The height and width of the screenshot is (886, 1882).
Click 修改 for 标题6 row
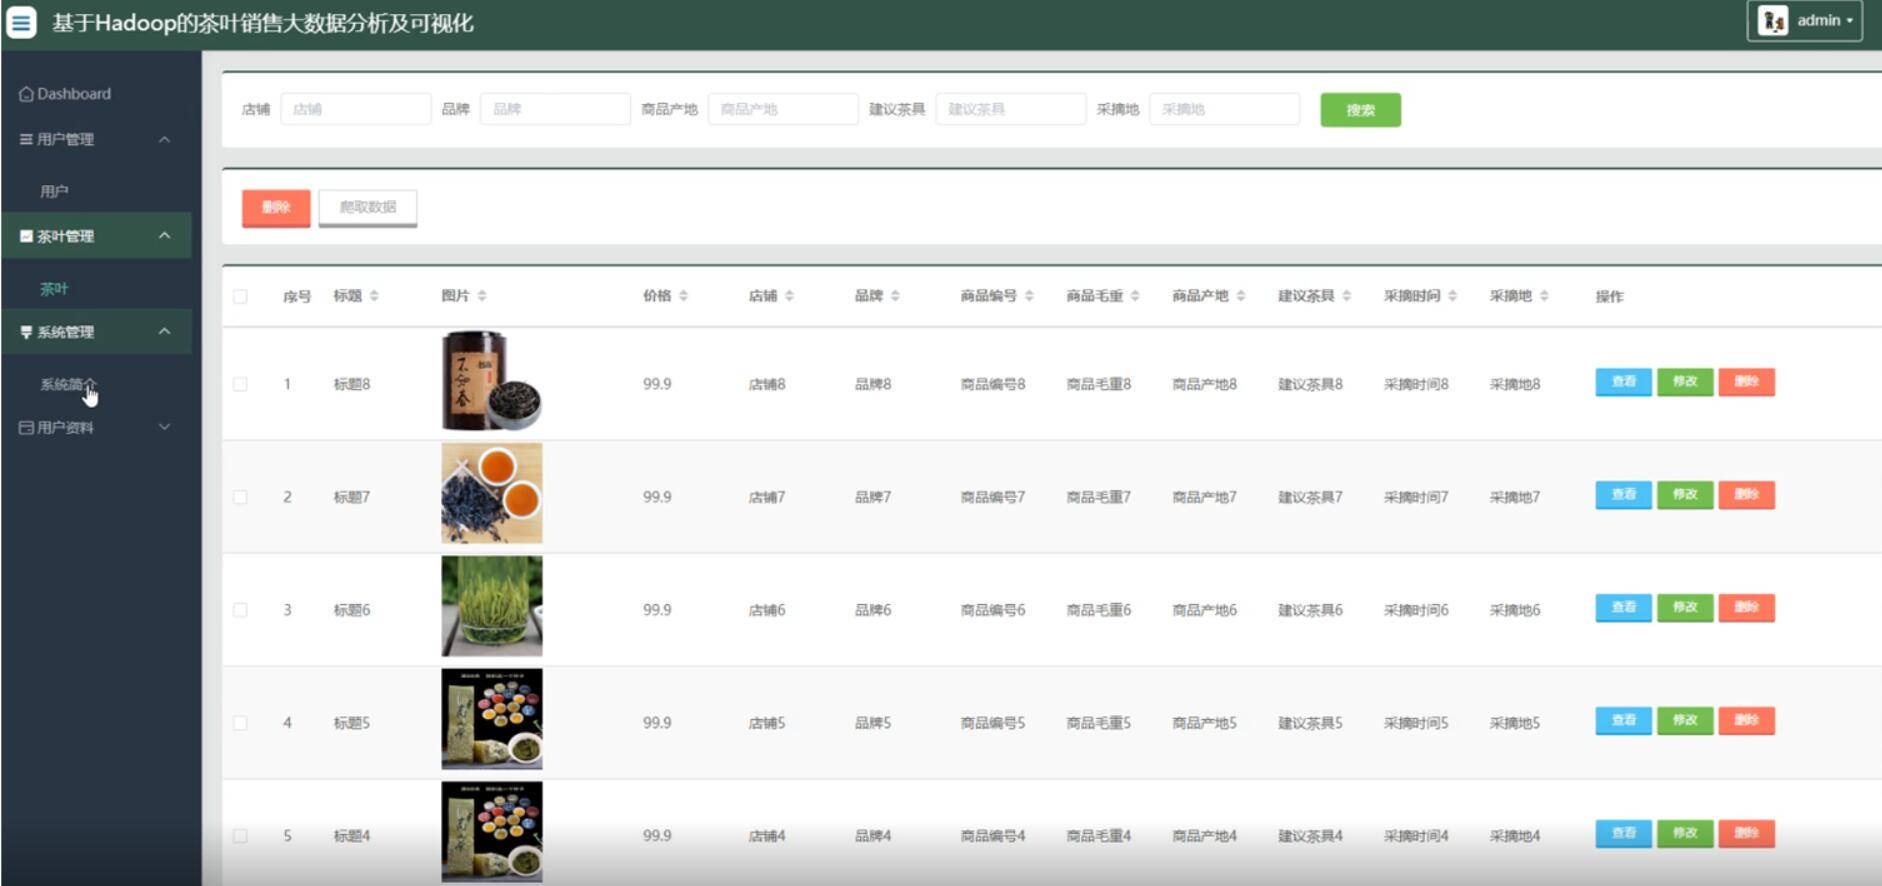coord(1685,608)
